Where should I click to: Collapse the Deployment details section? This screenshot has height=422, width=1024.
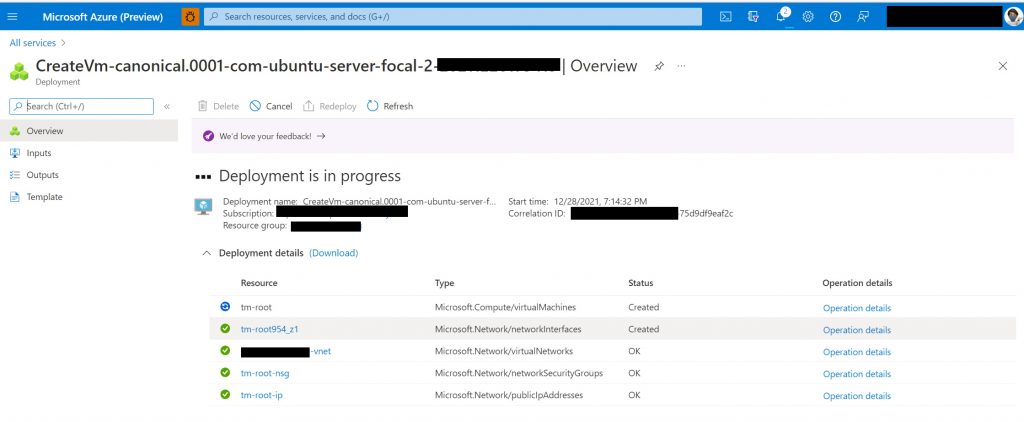(207, 253)
